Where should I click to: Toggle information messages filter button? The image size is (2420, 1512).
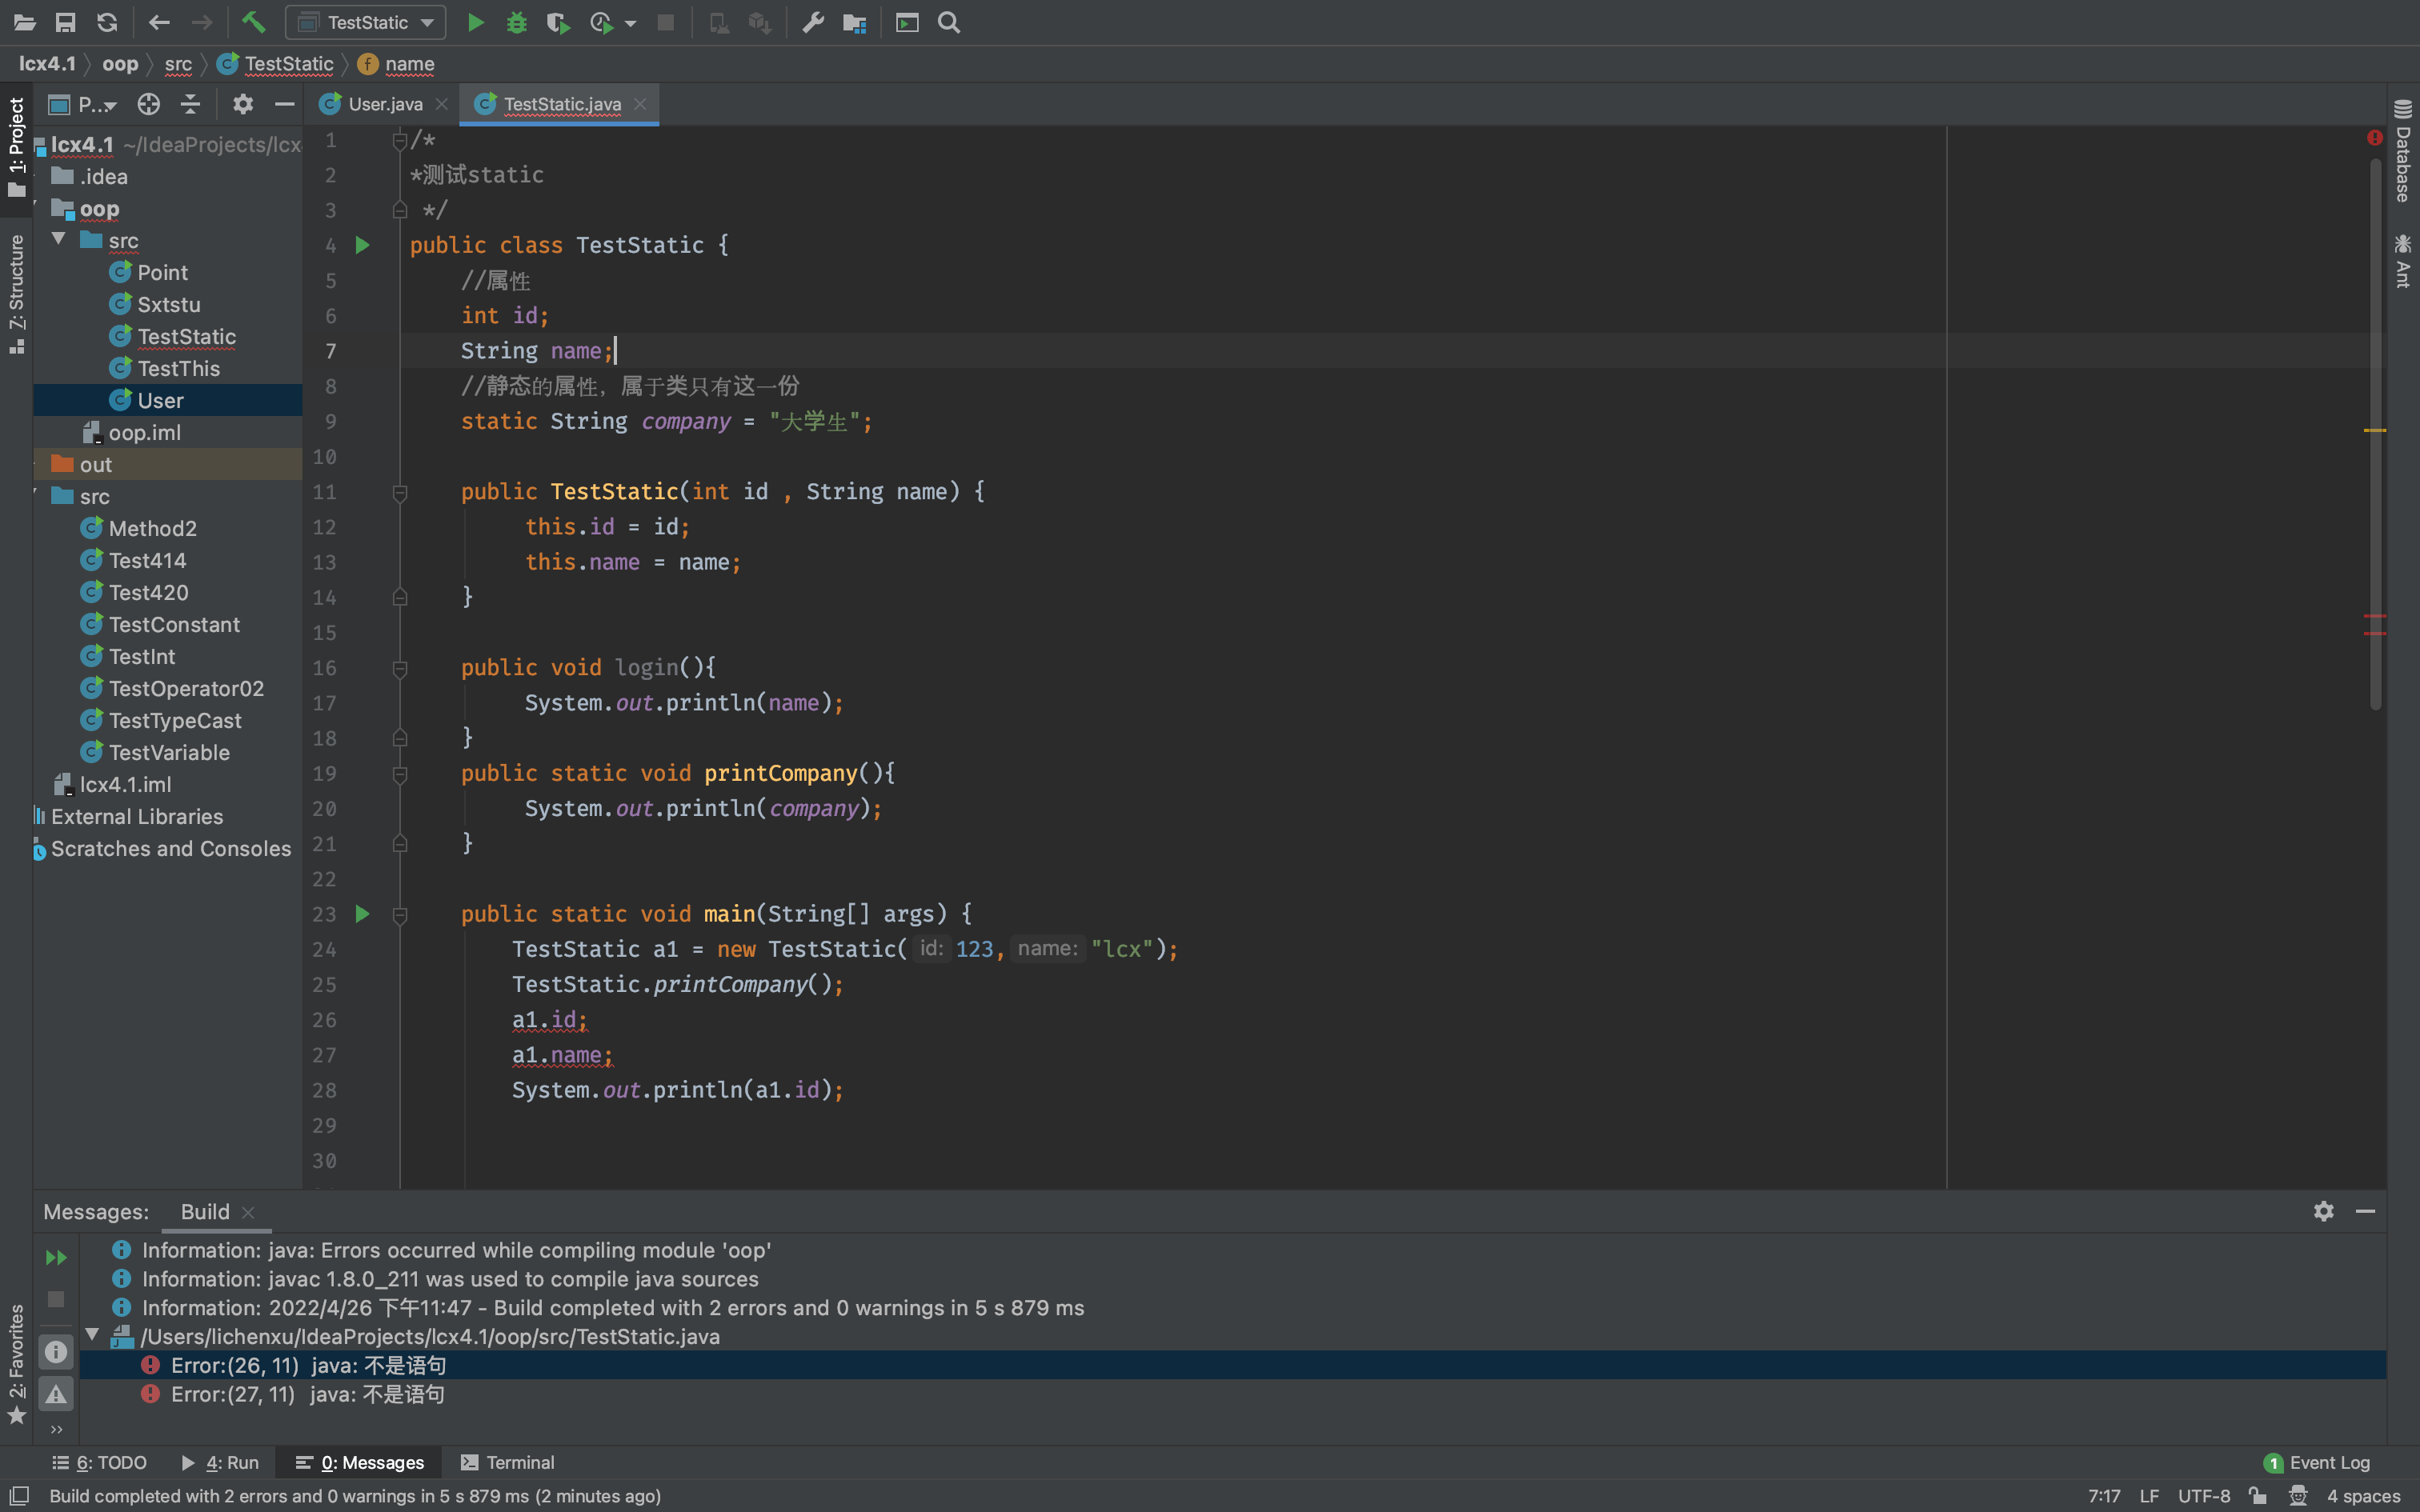click(56, 1352)
